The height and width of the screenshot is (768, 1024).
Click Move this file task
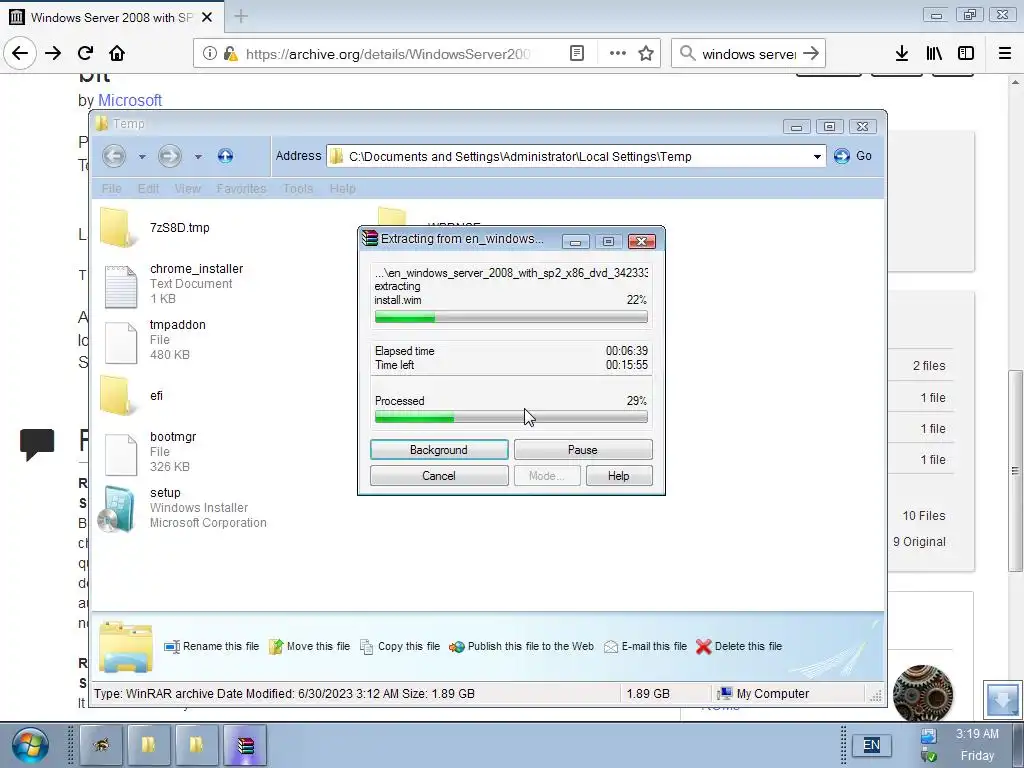click(x=310, y=647)
